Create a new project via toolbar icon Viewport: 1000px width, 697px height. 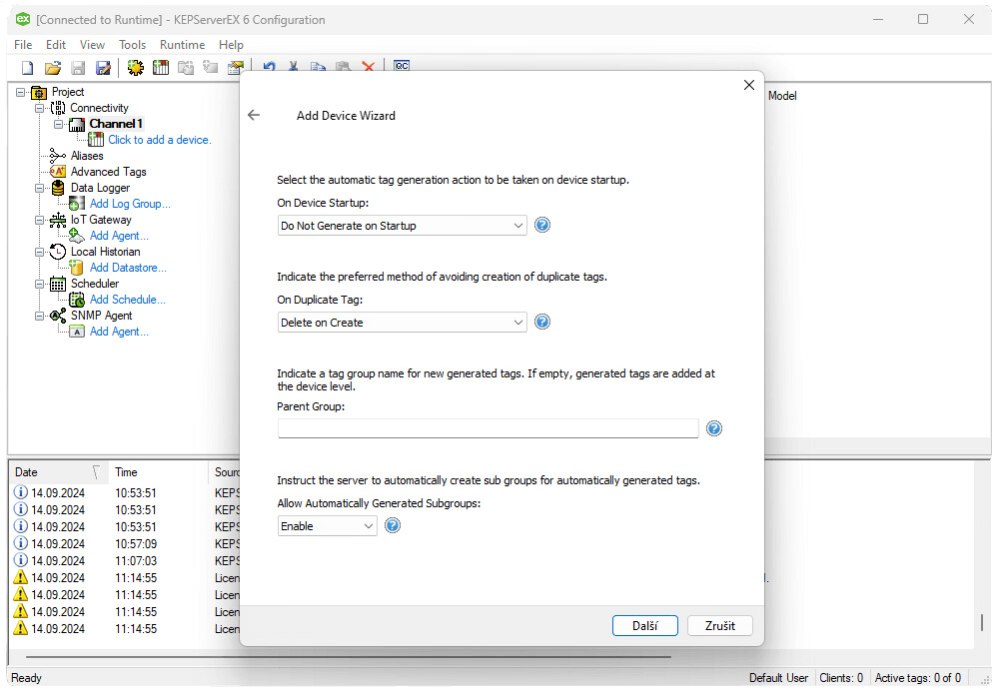(x=26, y=67)
